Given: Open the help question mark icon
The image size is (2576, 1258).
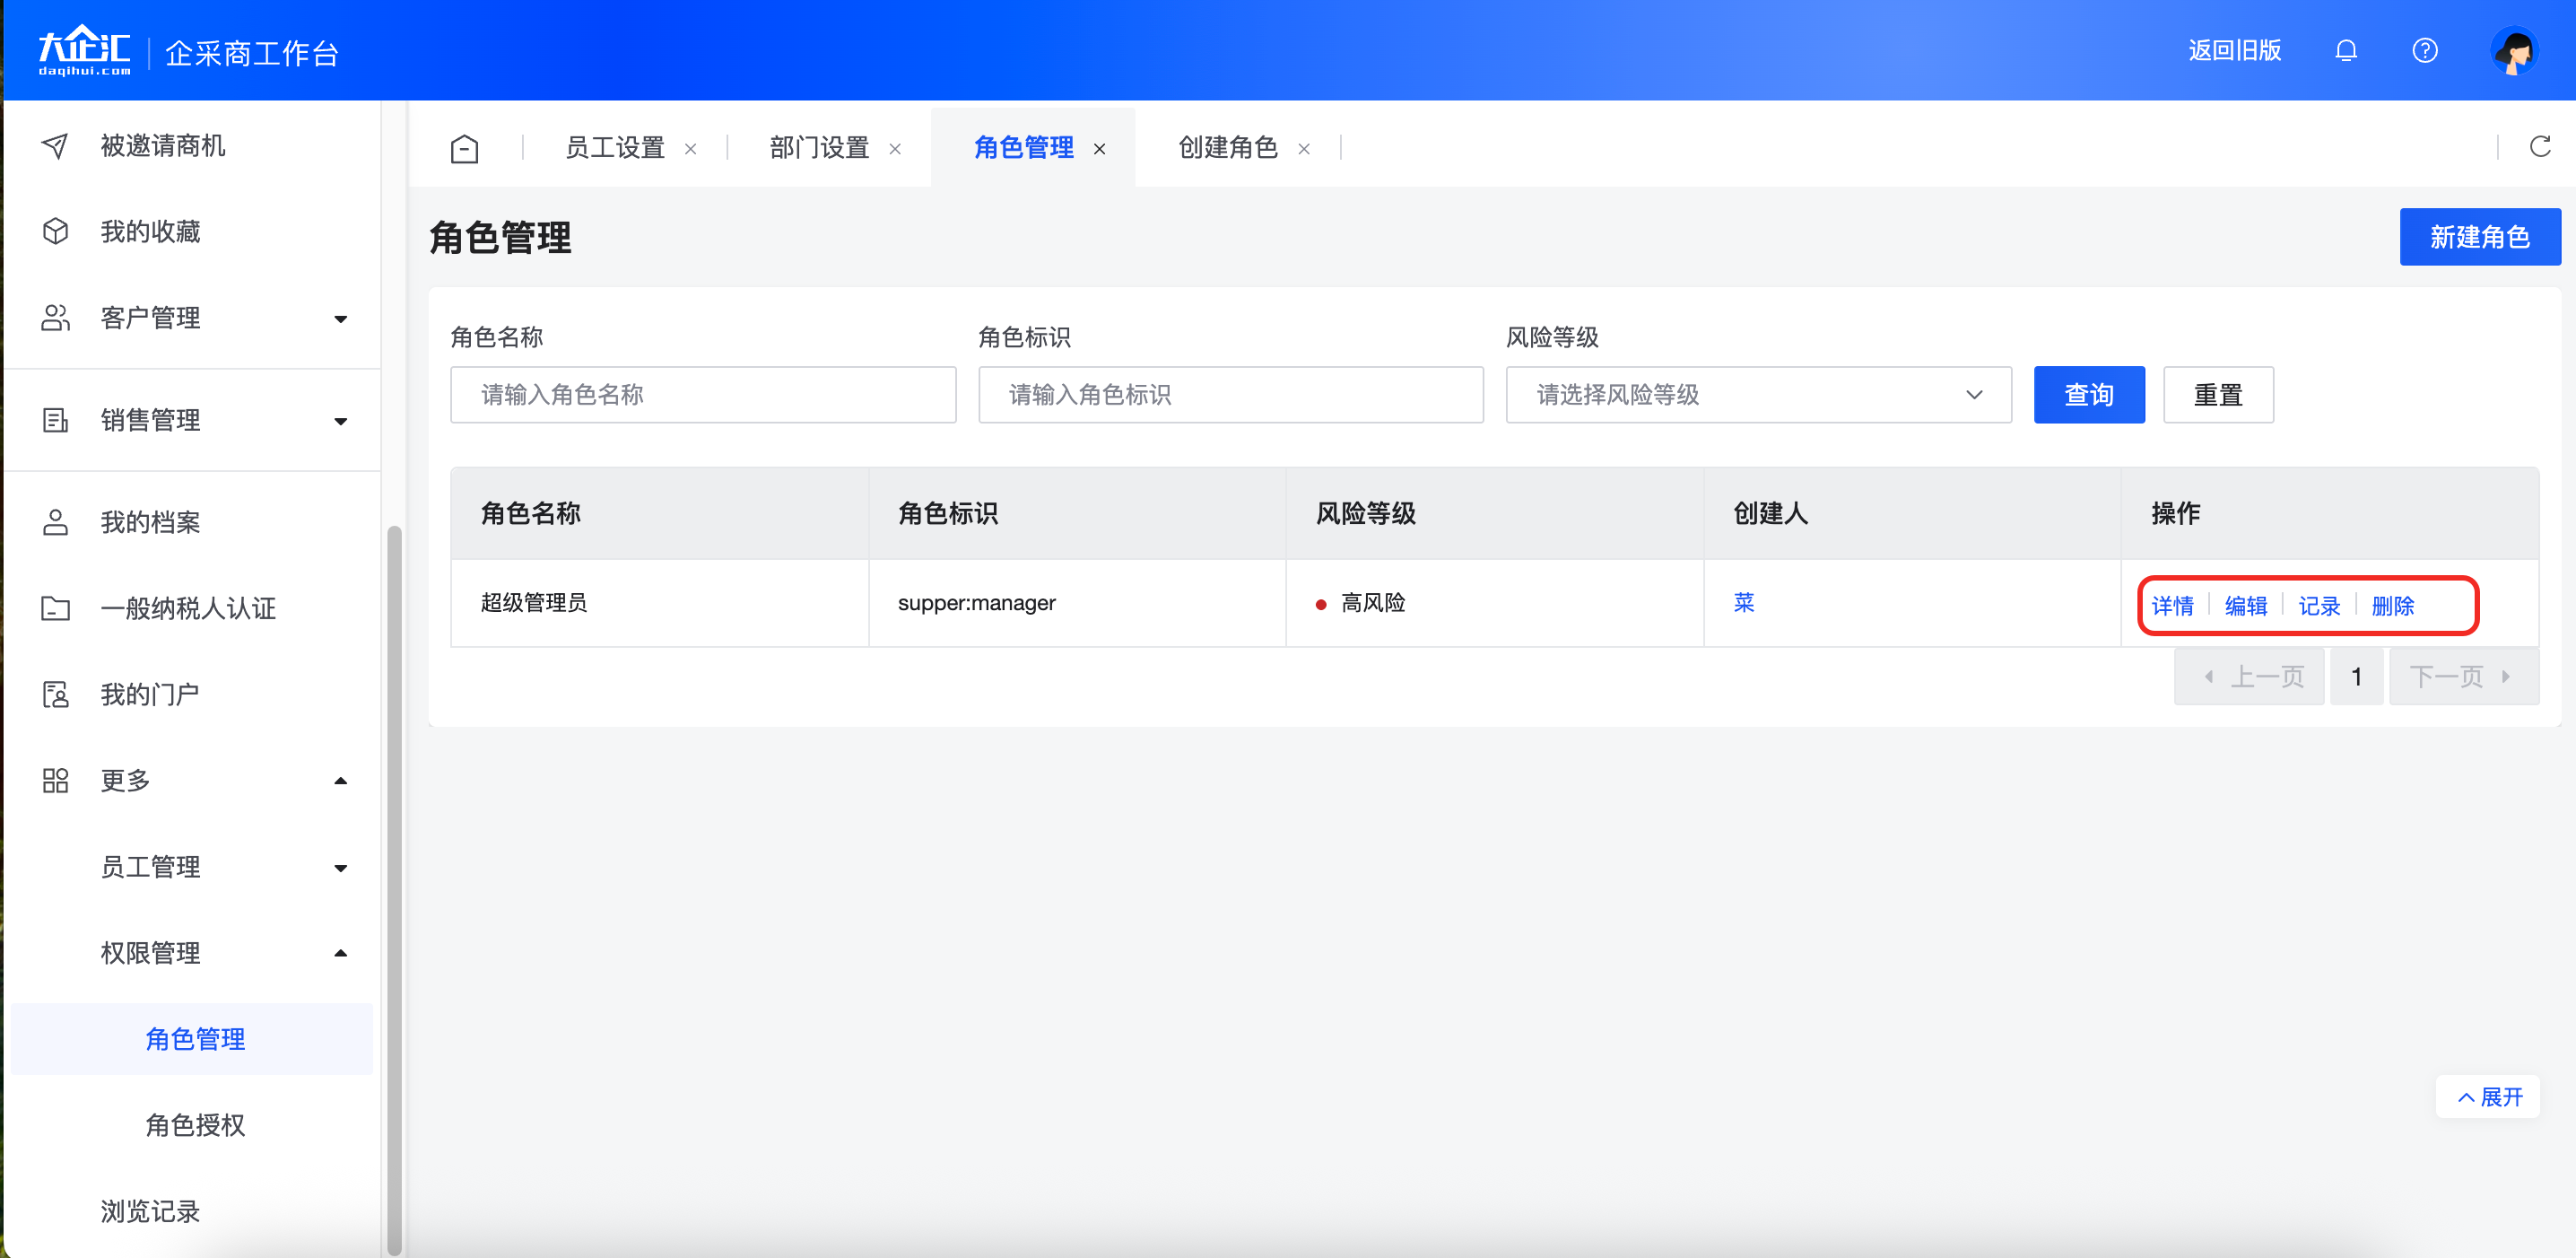Looking at the screenshot, I should tap(2424, 50).
